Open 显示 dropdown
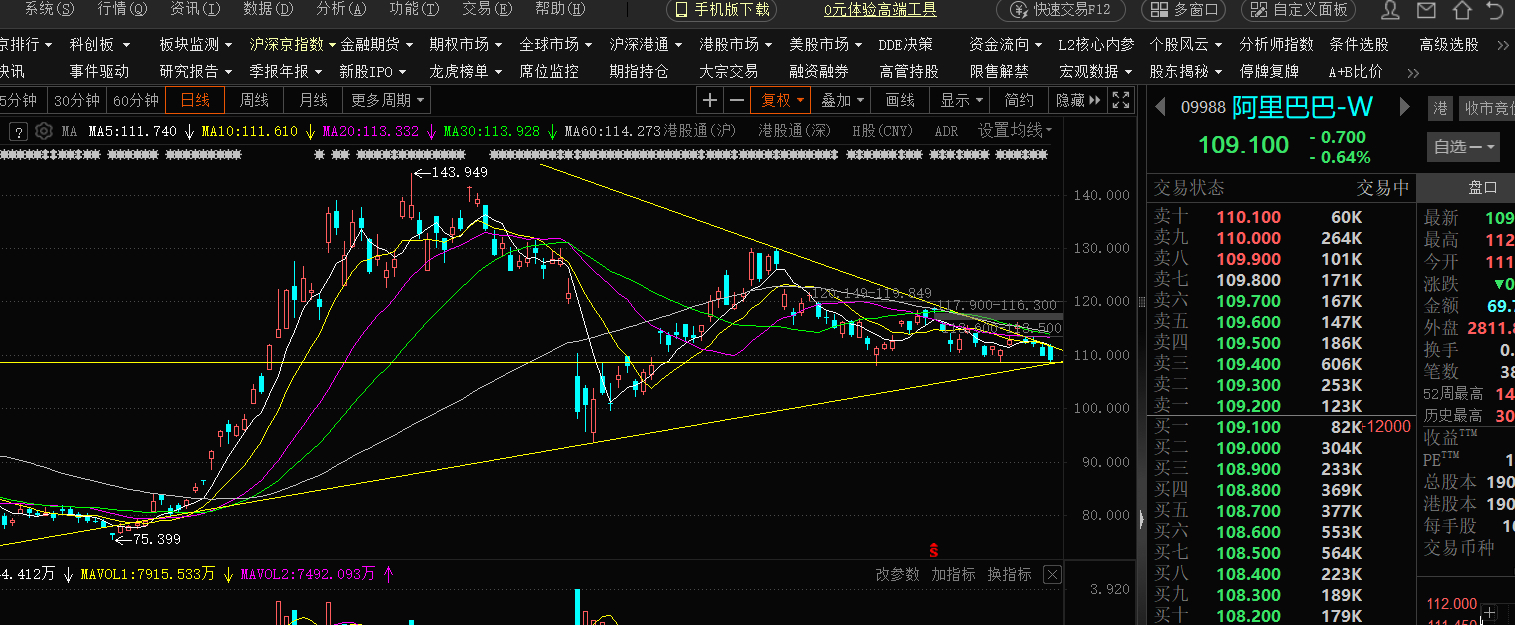 961,100
